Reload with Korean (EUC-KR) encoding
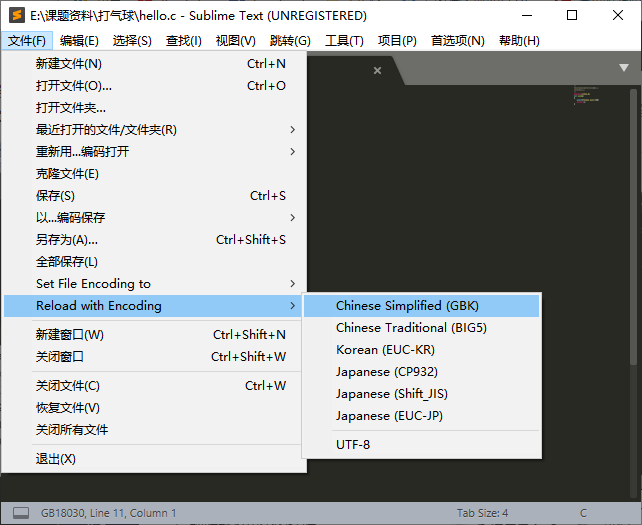 coord(421,350)
